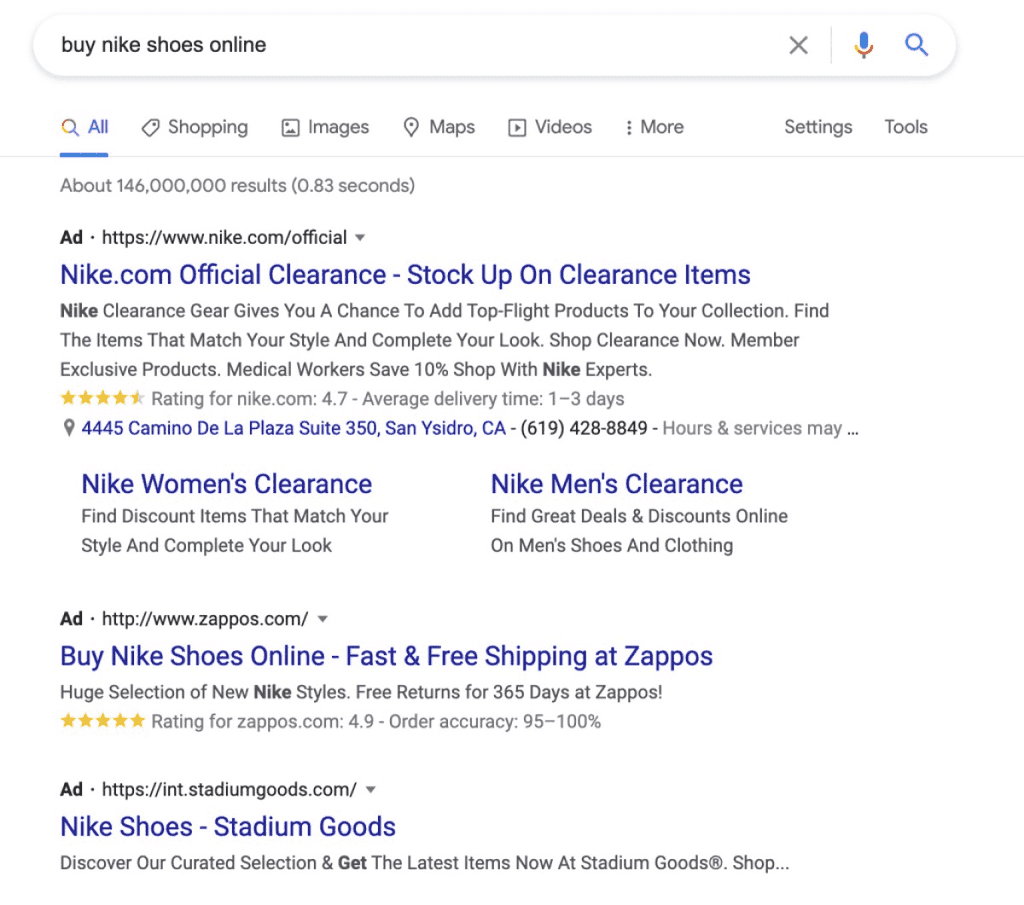Click the http://www.zappos.com/ URL text
The height and width of the screenshot is (905, 1024).
tap(205, 619)
